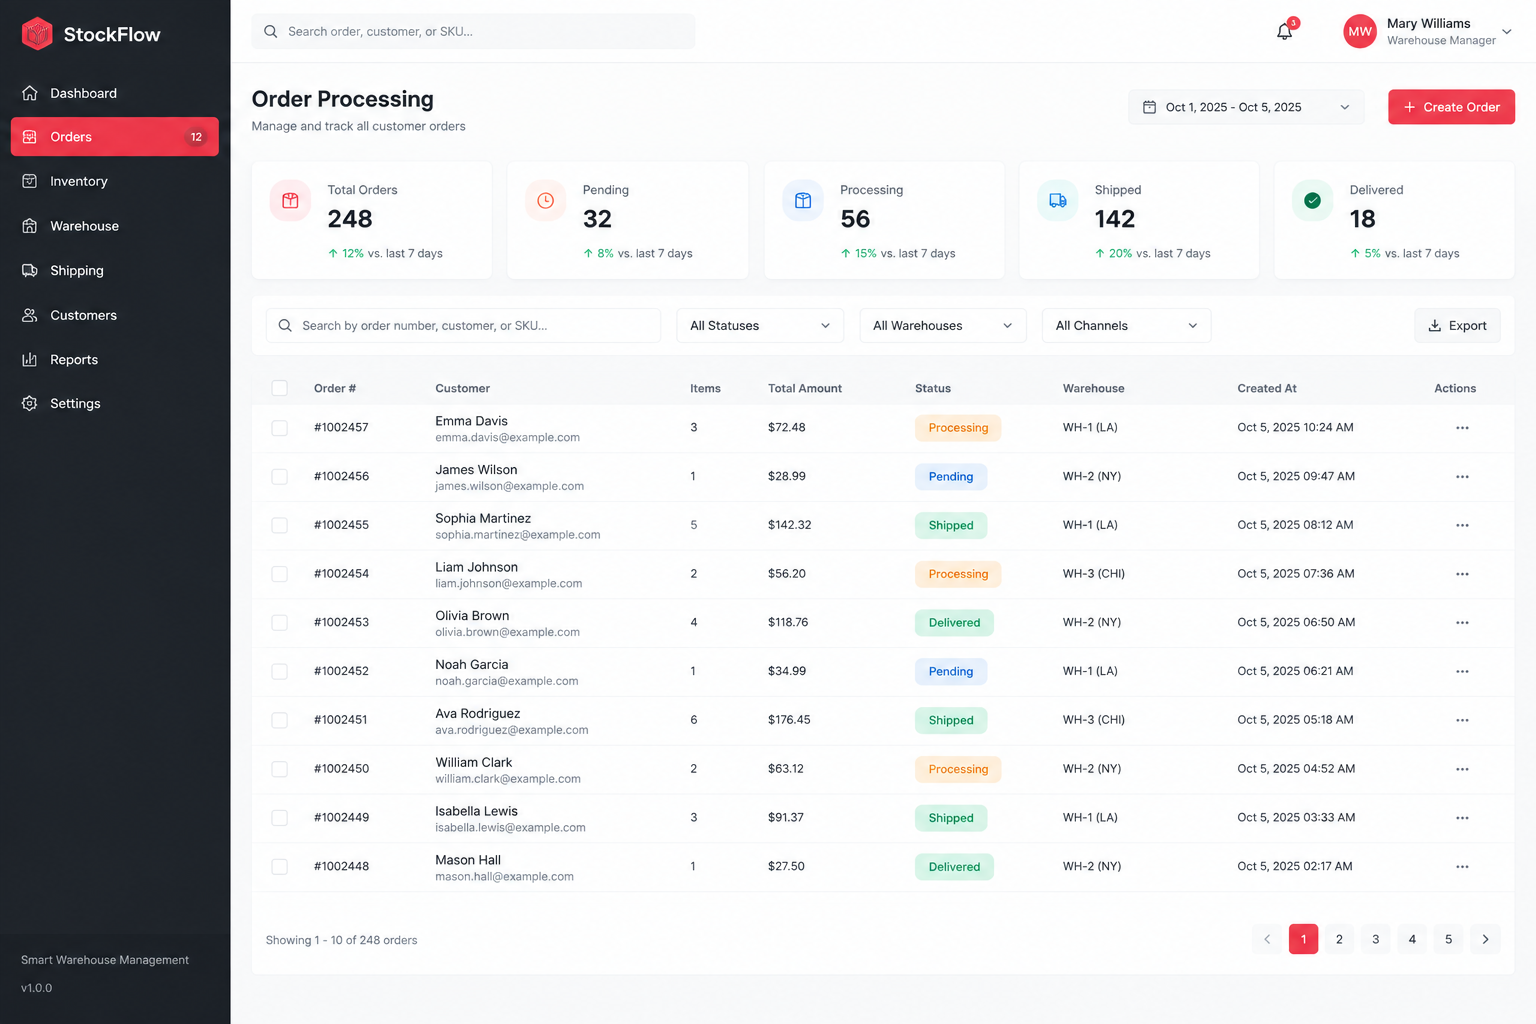Open actions menu for Olivia Brown's order

[1462, 623]
